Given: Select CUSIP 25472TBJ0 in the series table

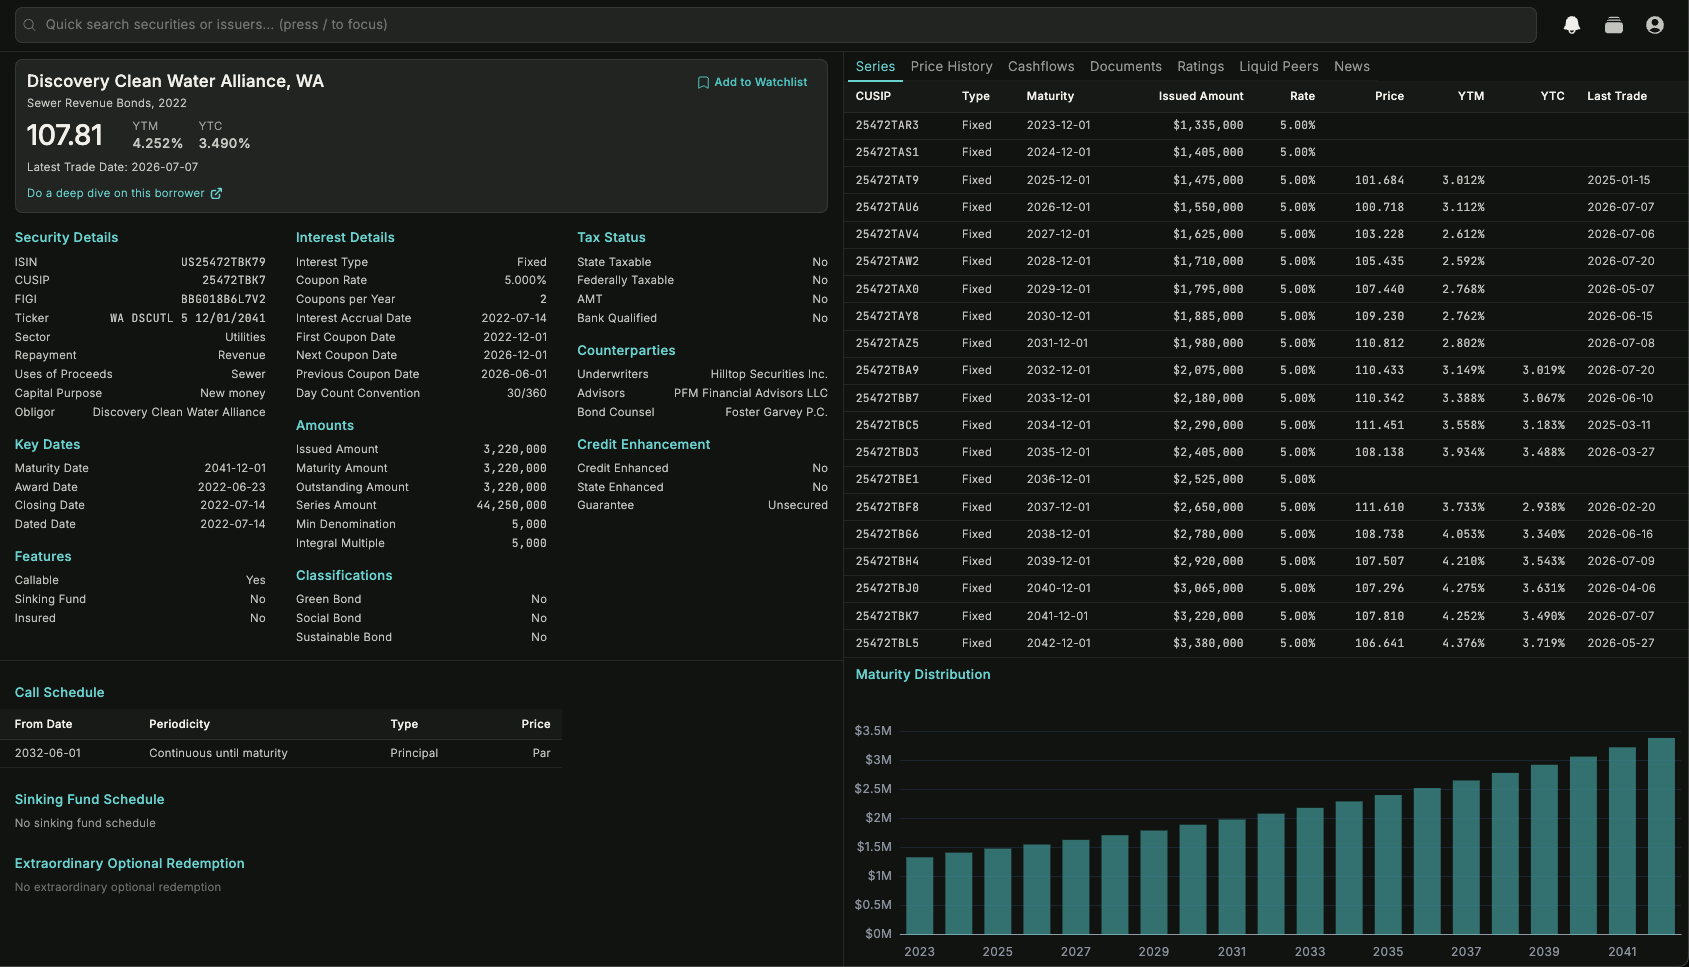Looking at the screenshot, I should tap(887, 588).
